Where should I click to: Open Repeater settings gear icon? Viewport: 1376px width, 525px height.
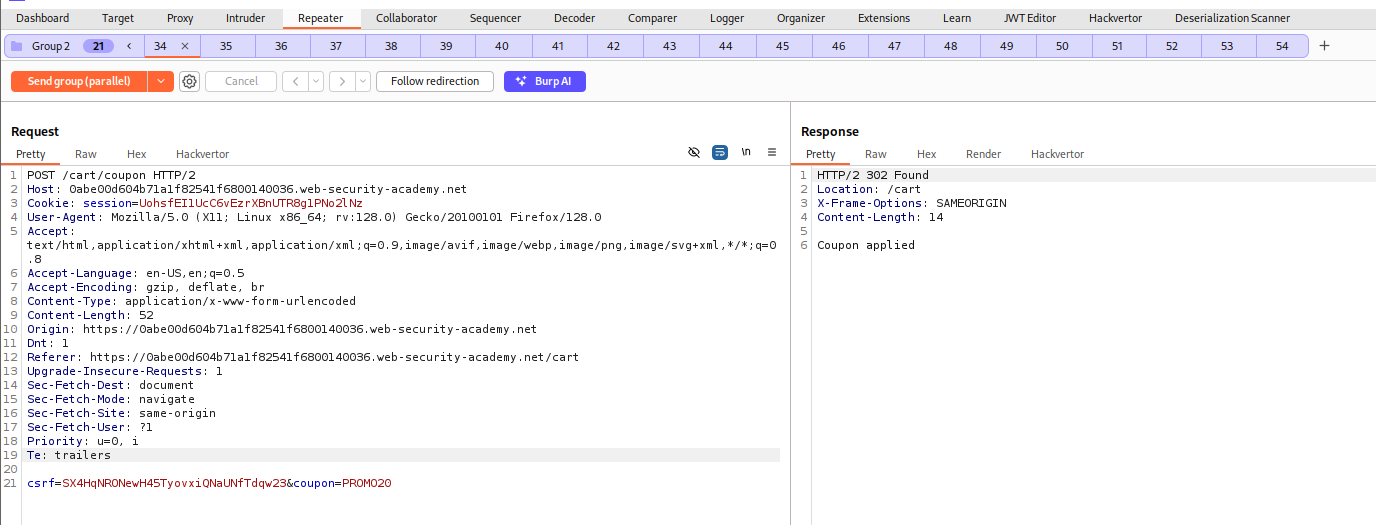tap(189, 81)
